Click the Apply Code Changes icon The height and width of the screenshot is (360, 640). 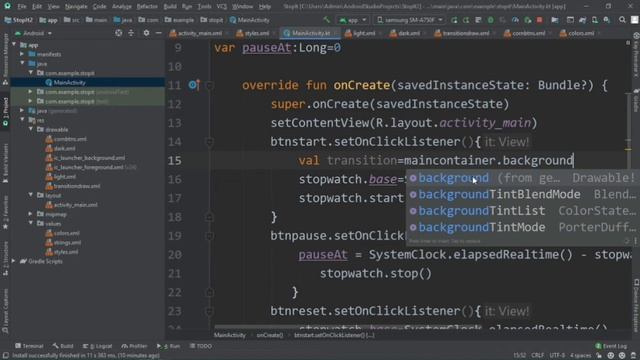coord(466,20)
